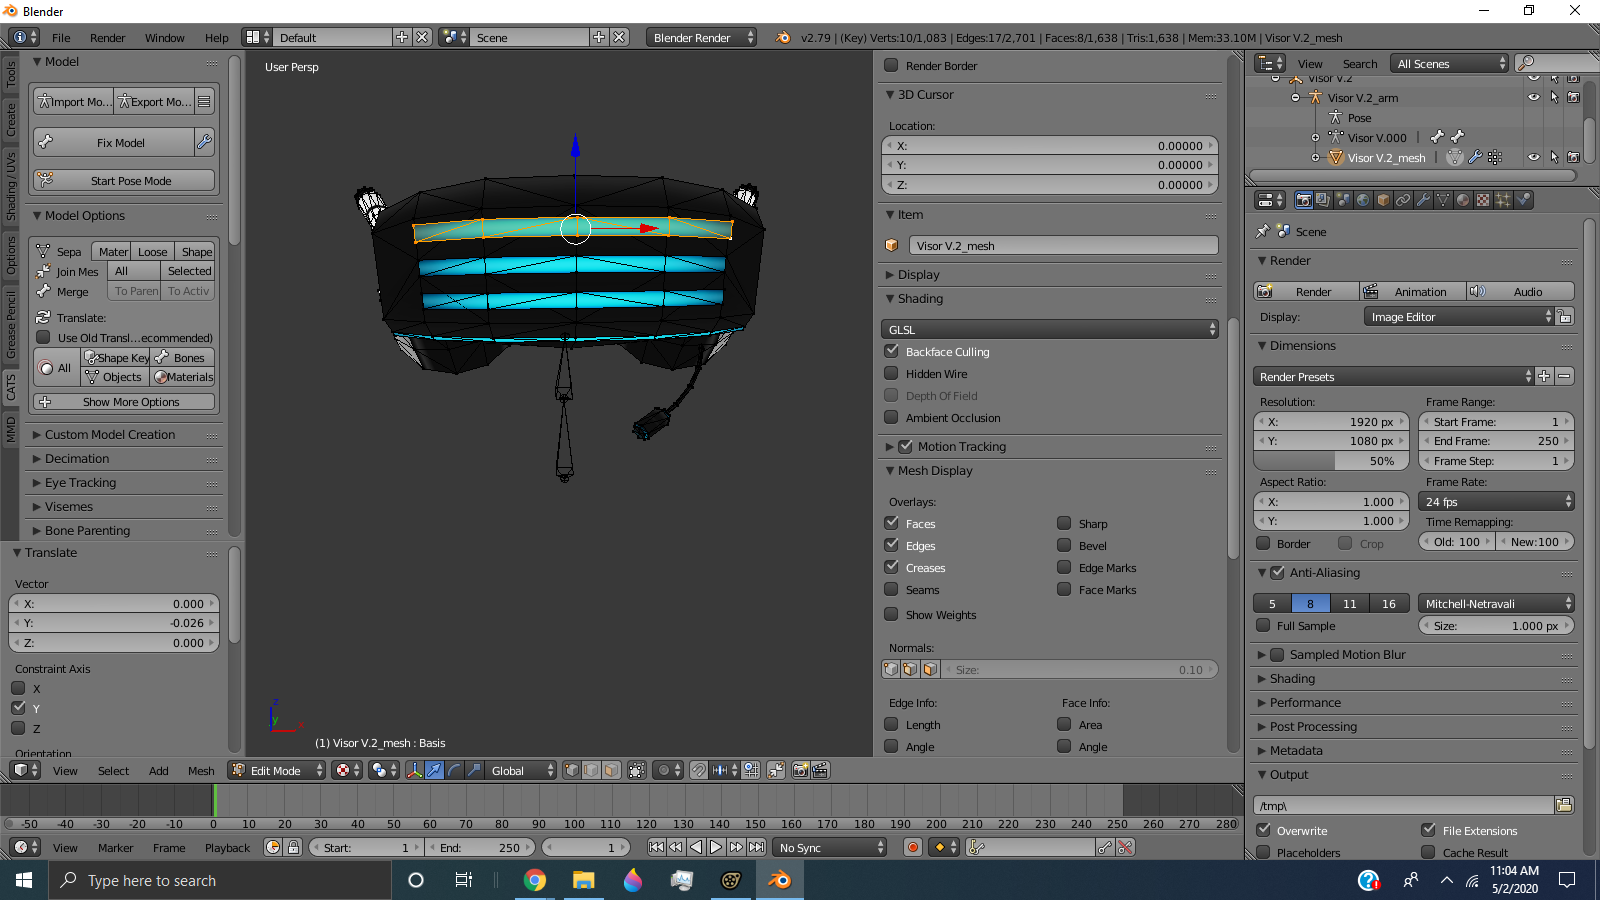Open Blender in Windows taskbar

pos(780,880)
